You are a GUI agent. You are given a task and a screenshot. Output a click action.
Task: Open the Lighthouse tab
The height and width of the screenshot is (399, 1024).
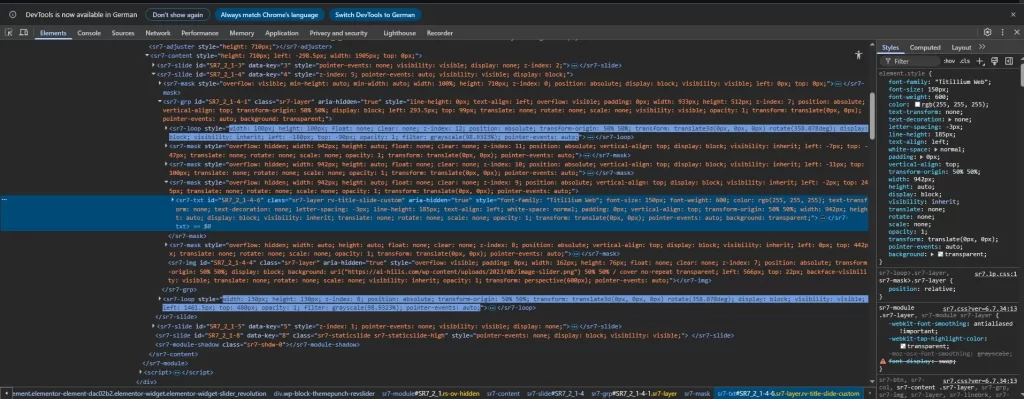point(400,33)
